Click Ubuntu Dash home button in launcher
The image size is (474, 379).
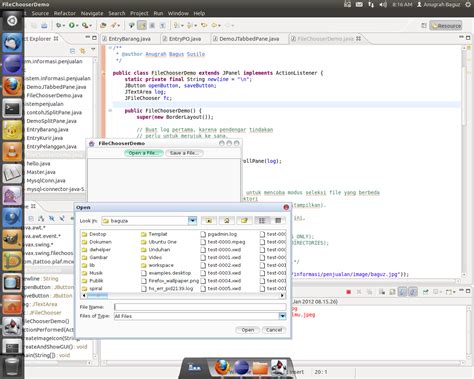pyautogui.click(x=12, y=21)
